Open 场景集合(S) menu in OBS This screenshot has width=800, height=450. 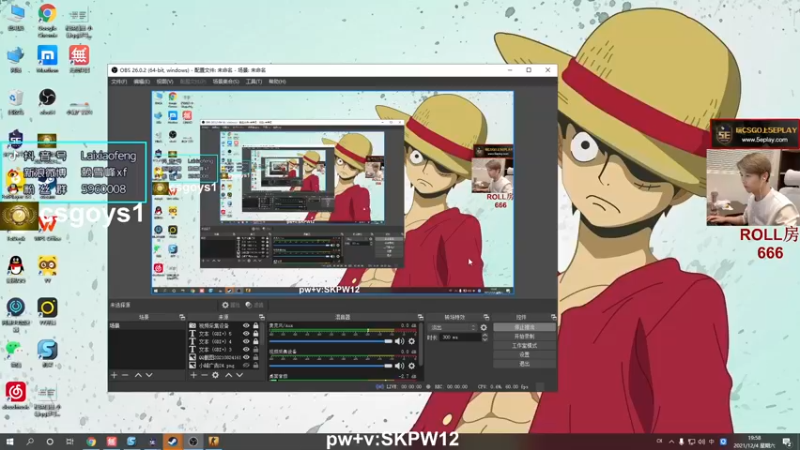point(226,82)
